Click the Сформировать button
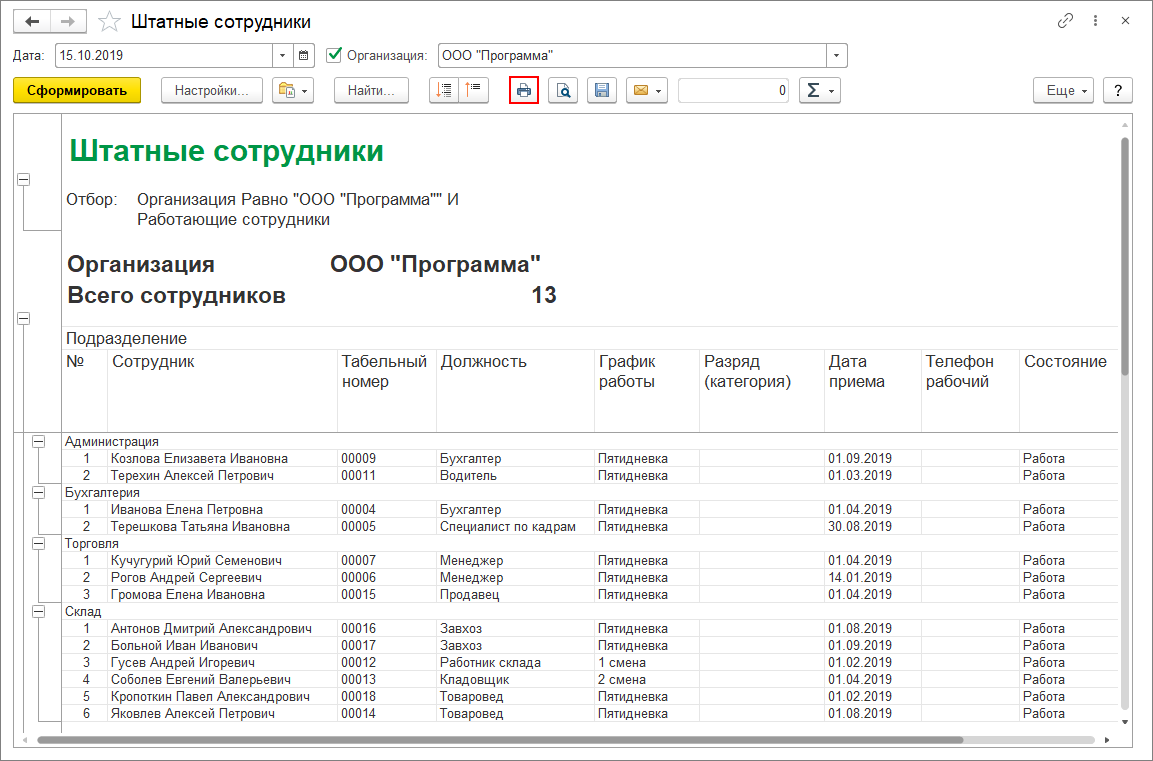This screenshot has width=1153, height=761. pos(77,90)
